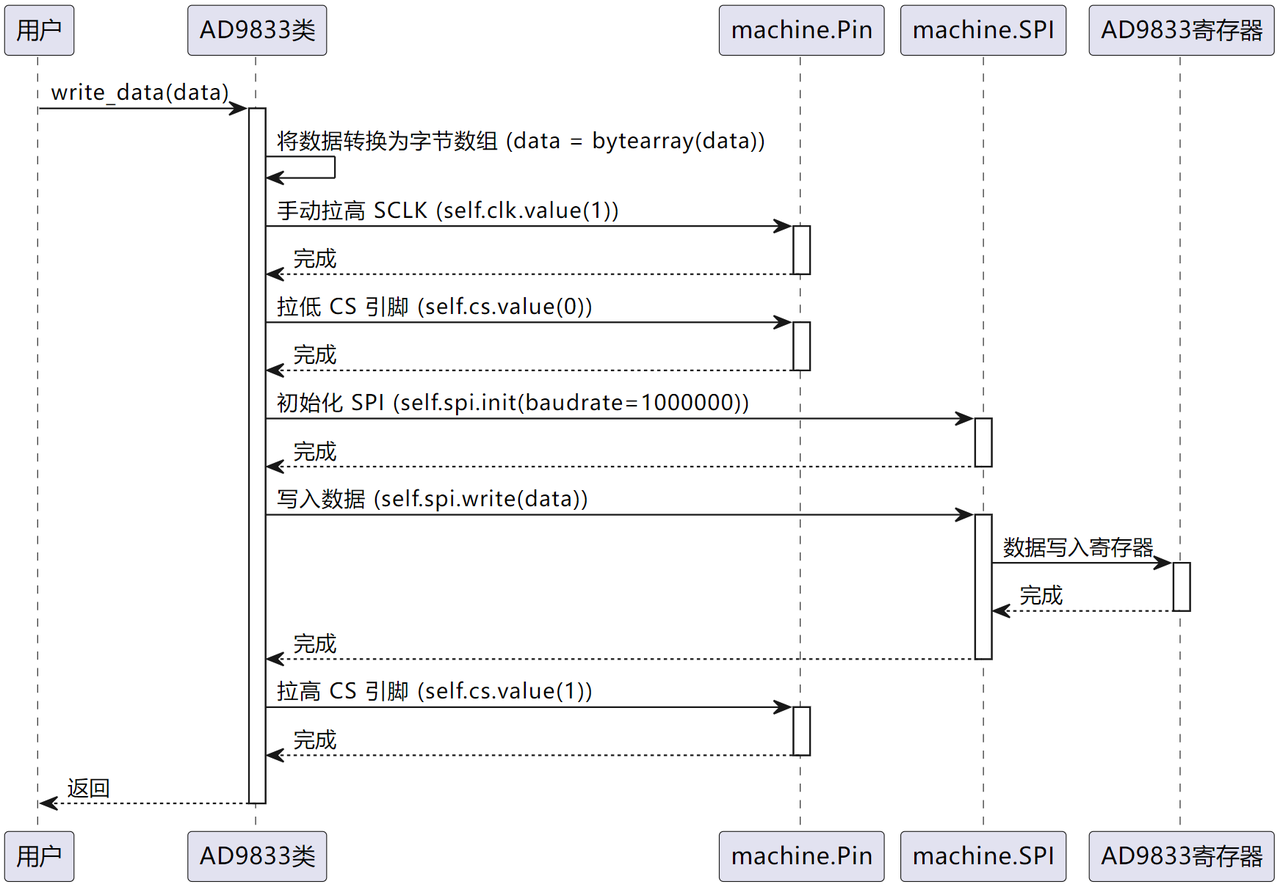Click the 初始化 SPI baudrate message label
This screenshot has height=887, width=1280.
click(513, 402)
